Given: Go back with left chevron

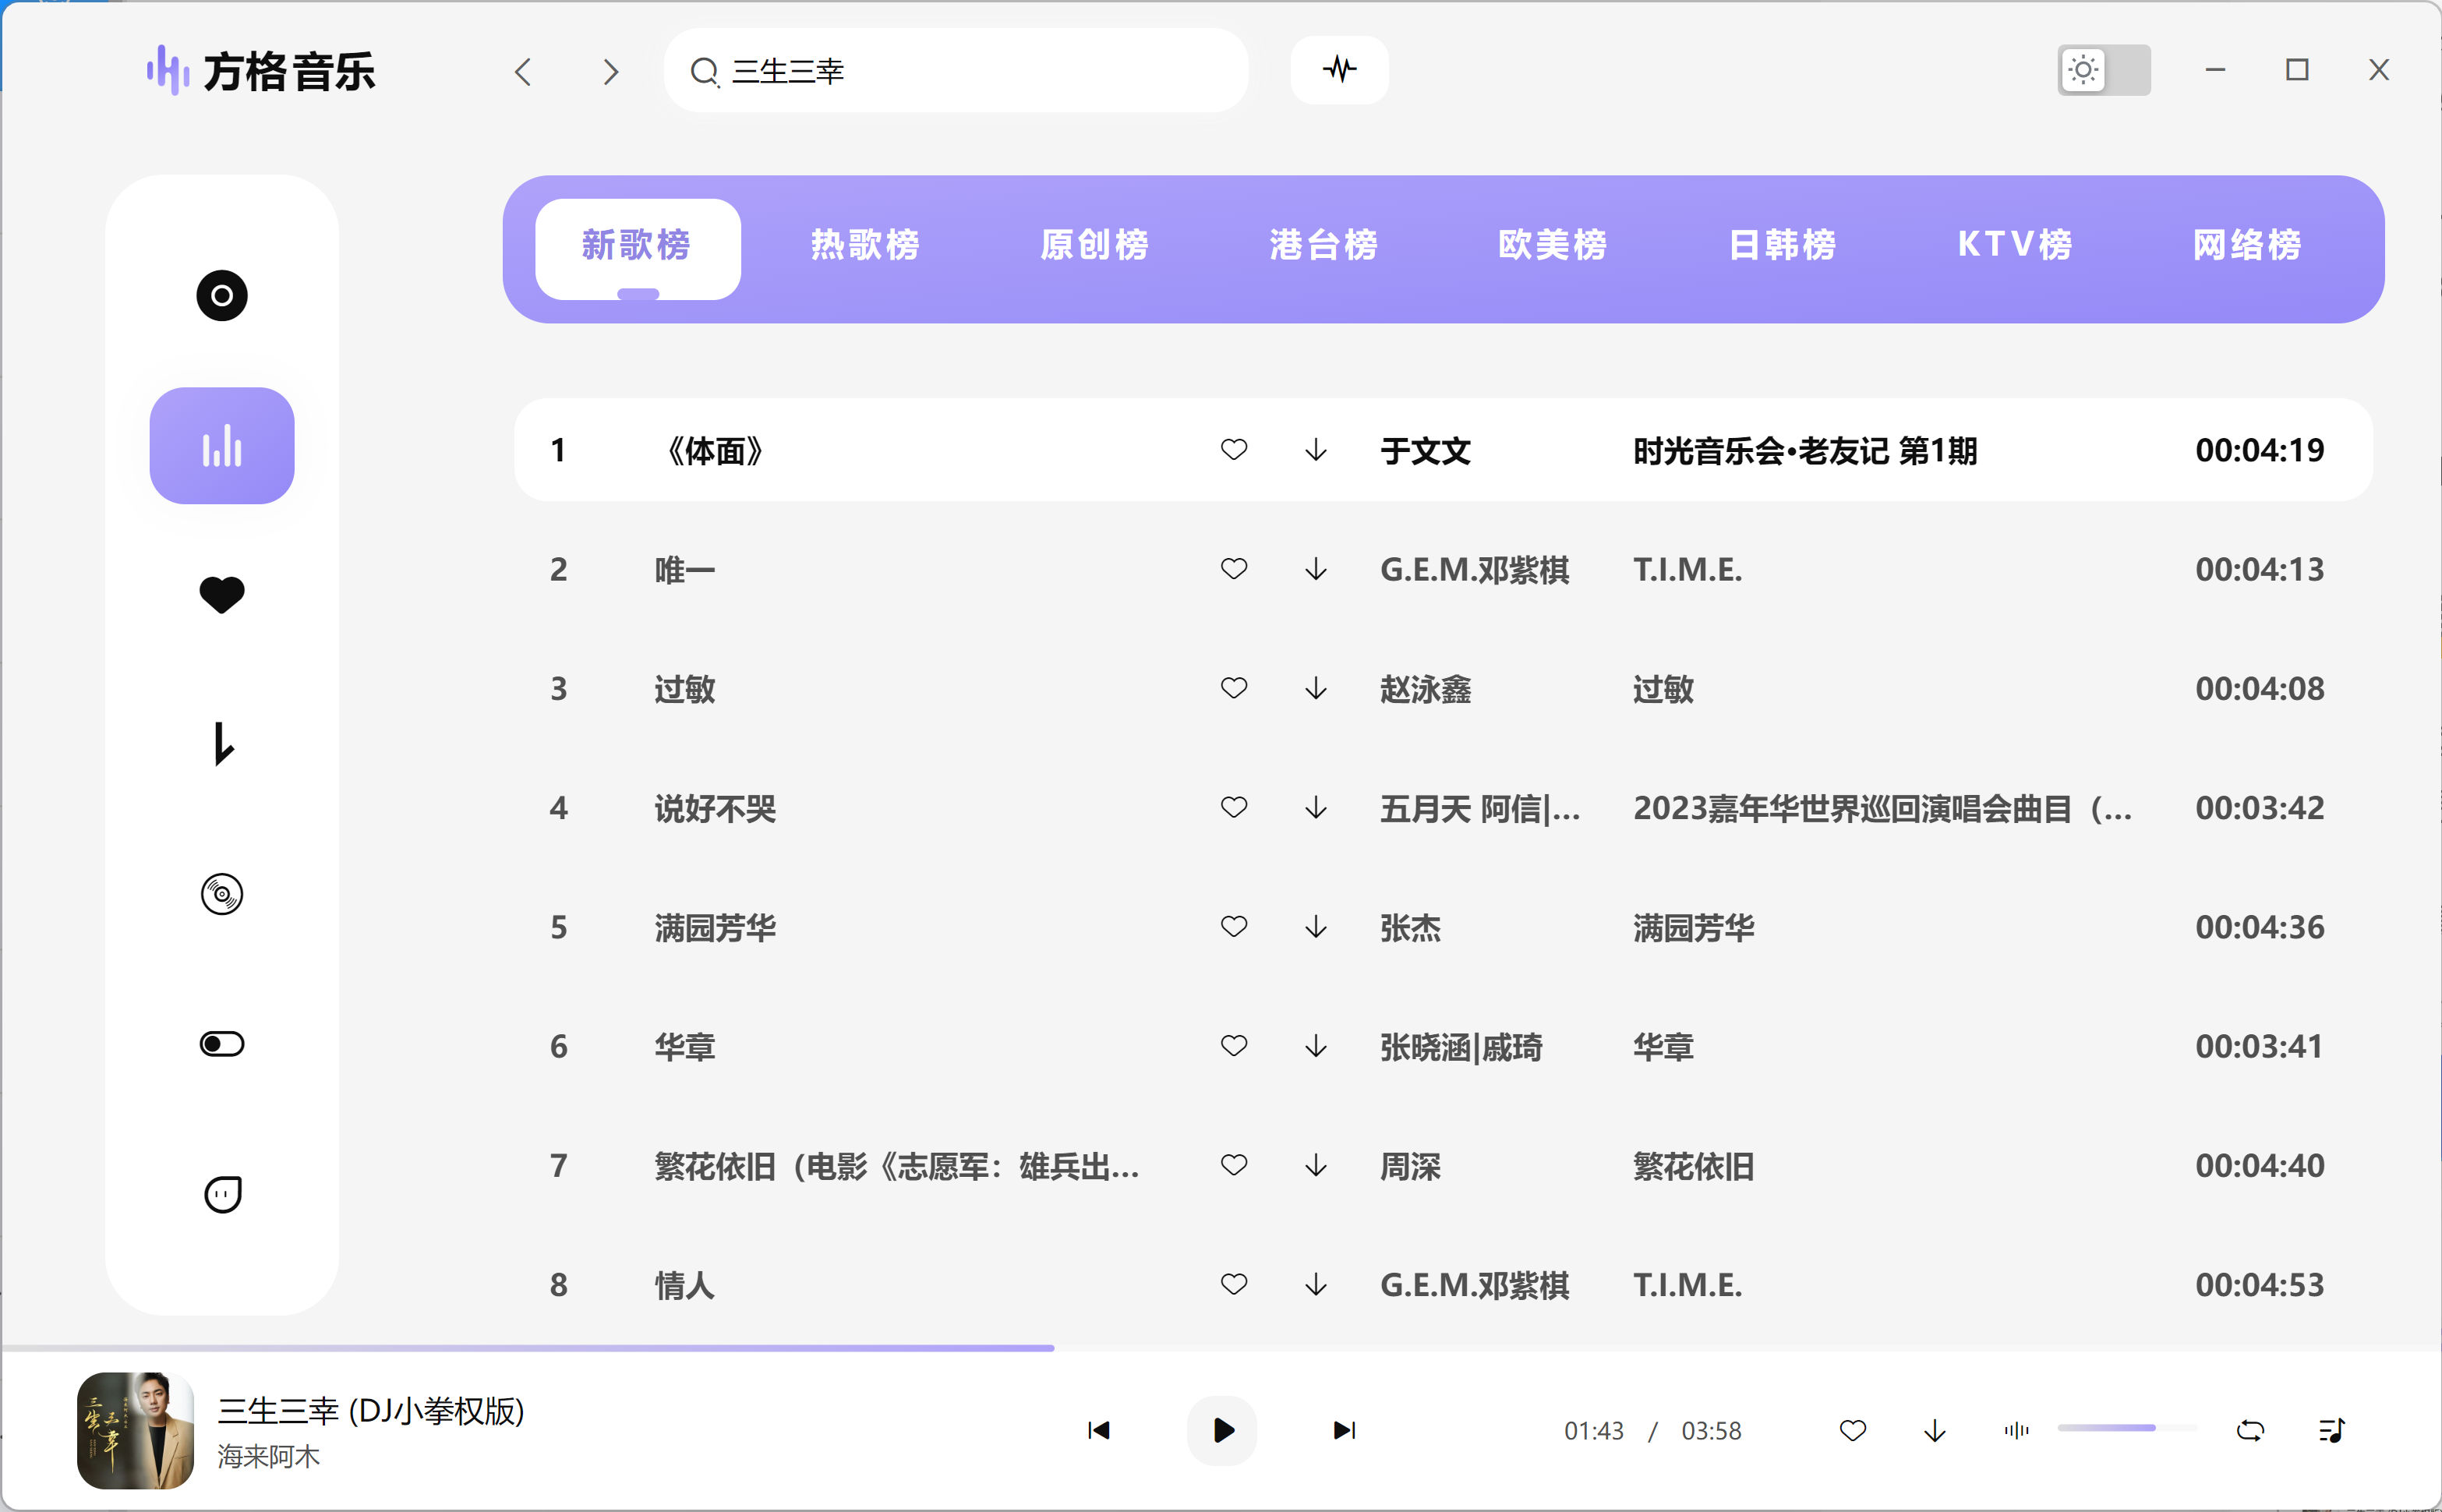Looking at the screenshot, I should pyautogui.click(x=523, y=72).
